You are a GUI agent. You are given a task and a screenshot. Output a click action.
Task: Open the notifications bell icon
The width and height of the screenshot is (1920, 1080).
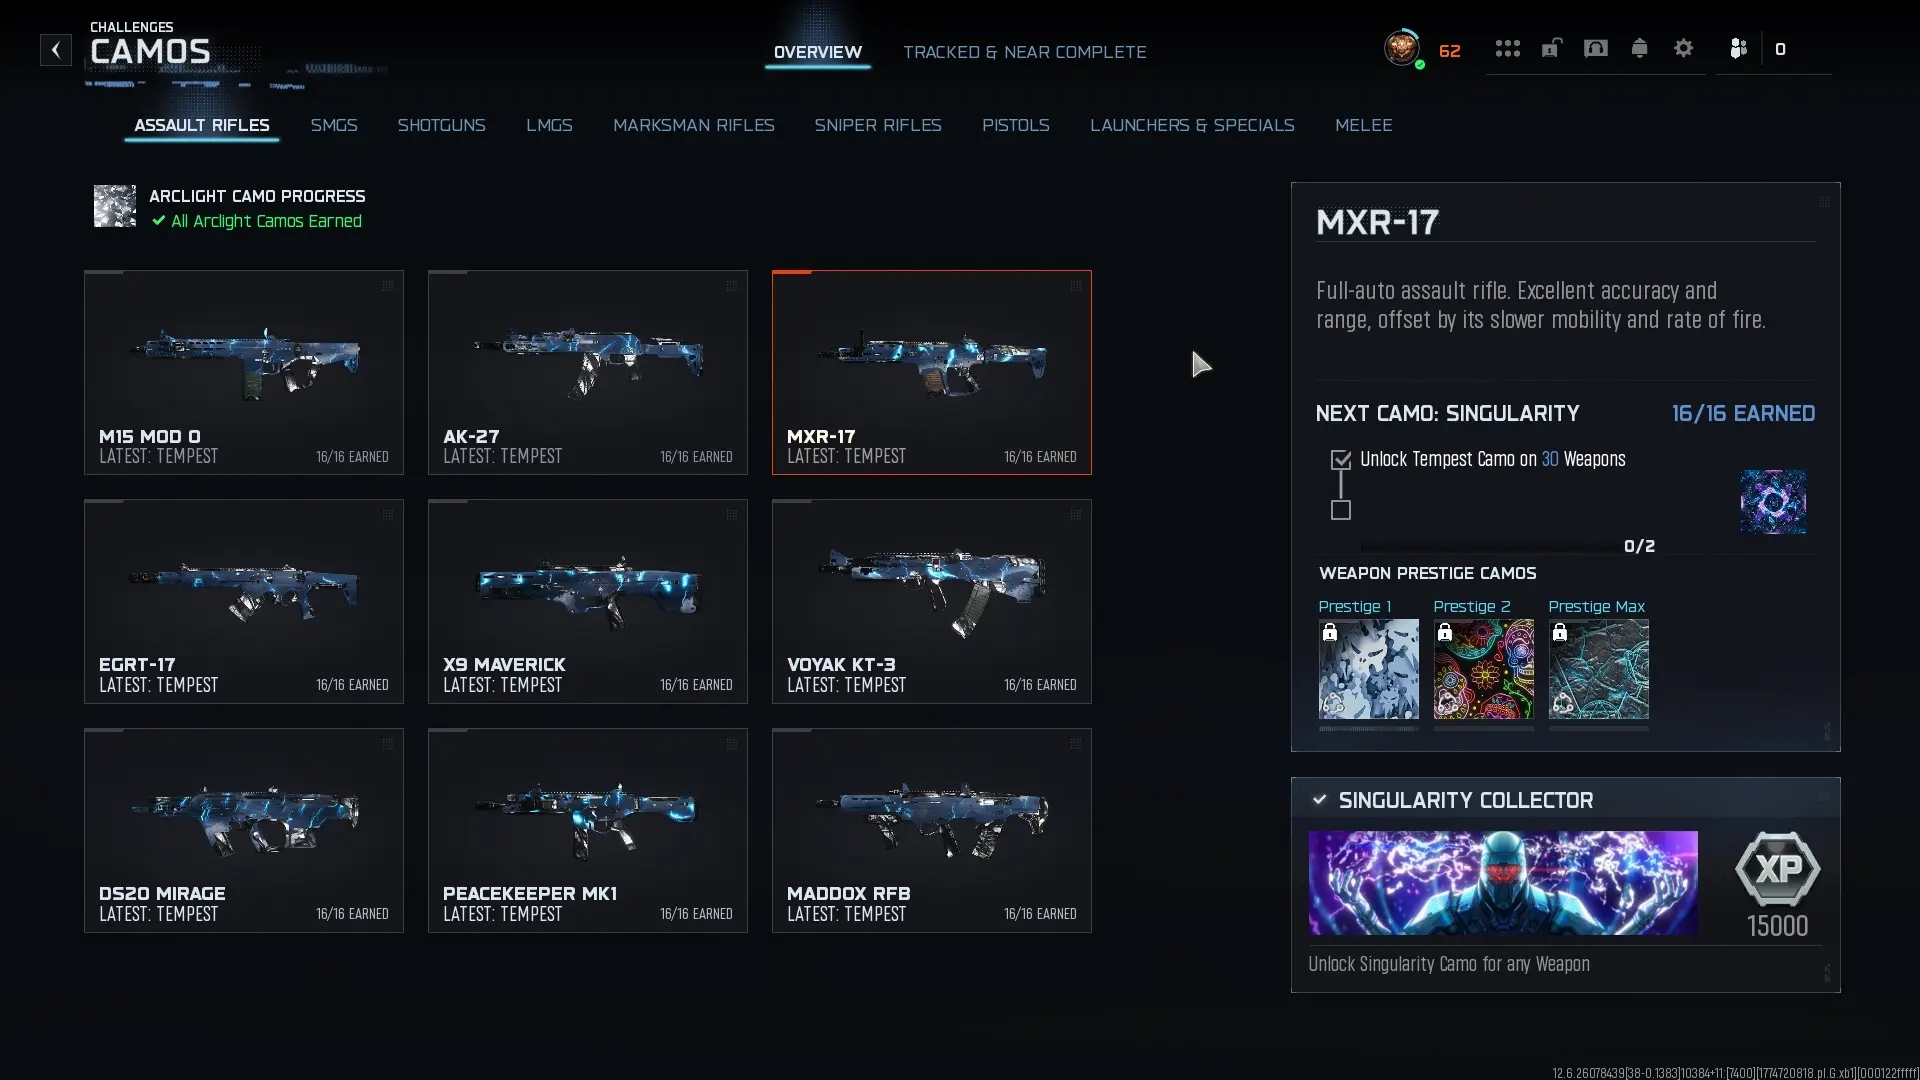pyautogui.click(x=1639, y=49)
